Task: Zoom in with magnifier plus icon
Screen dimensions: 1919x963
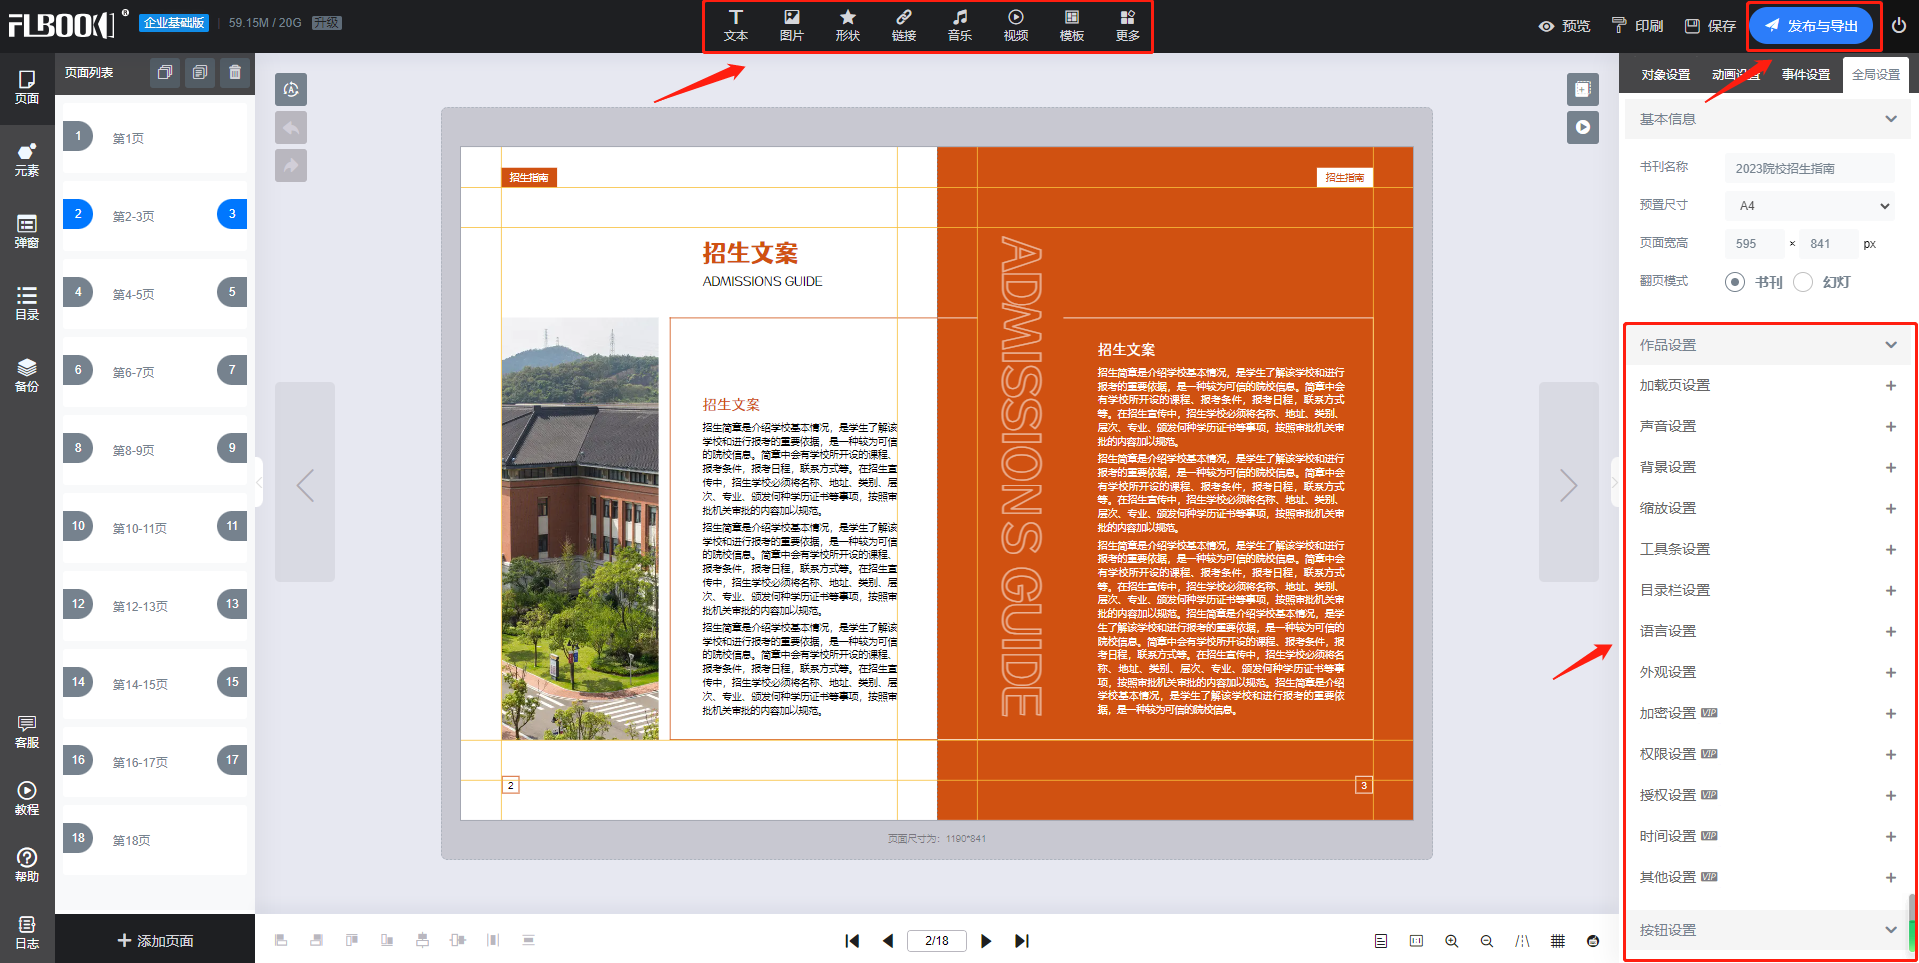Action: pos(1451,941)
